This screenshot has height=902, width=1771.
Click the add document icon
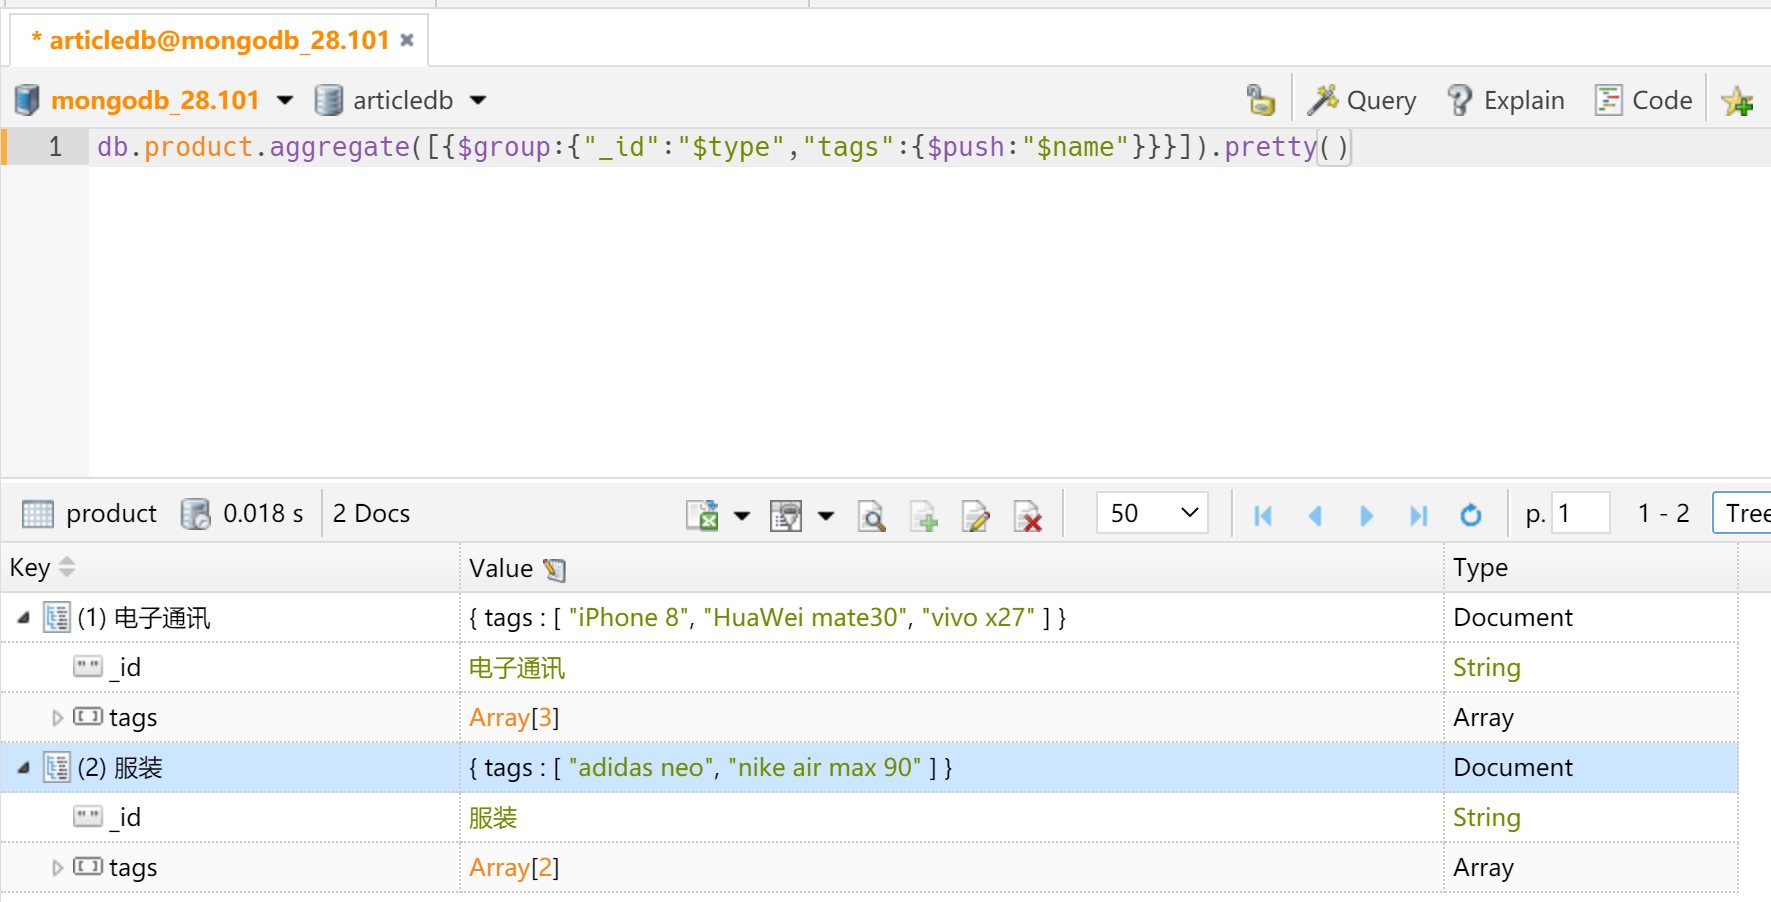click(924, 516)
